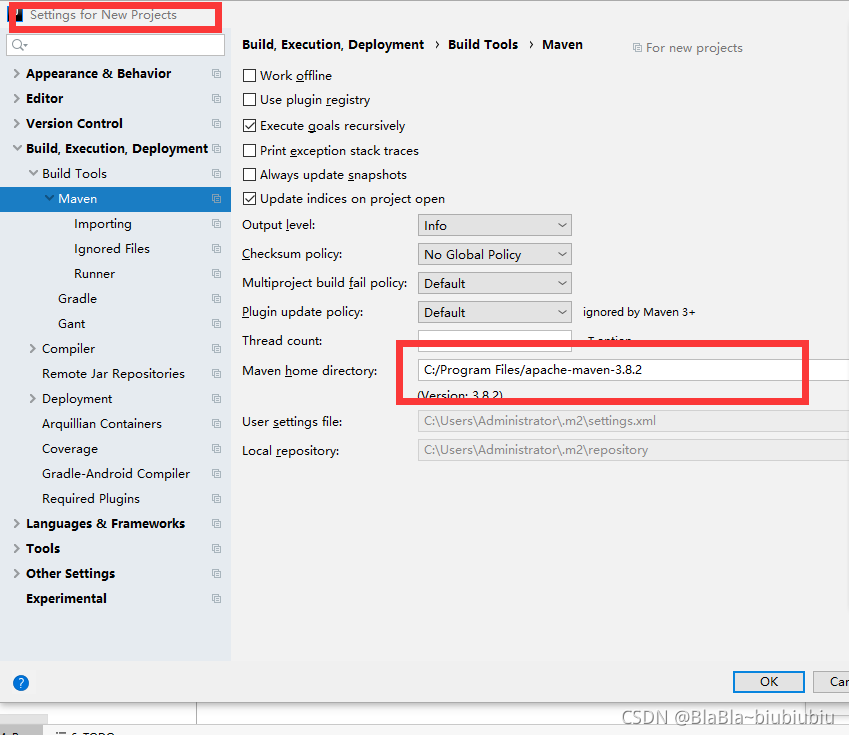Click the Maven home directory field

click(634, 370)
